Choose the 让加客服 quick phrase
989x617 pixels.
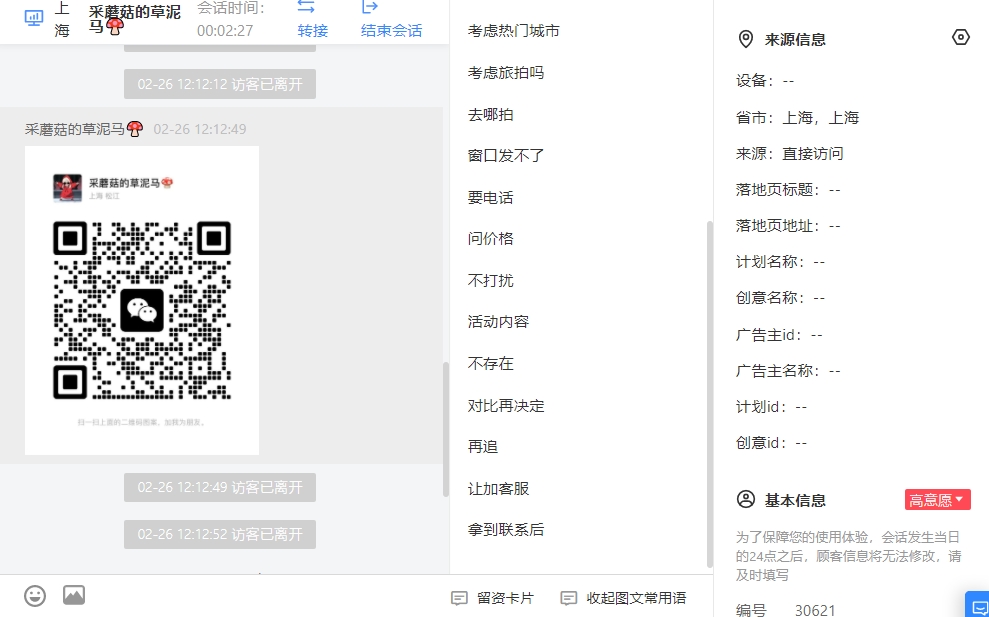498,488
